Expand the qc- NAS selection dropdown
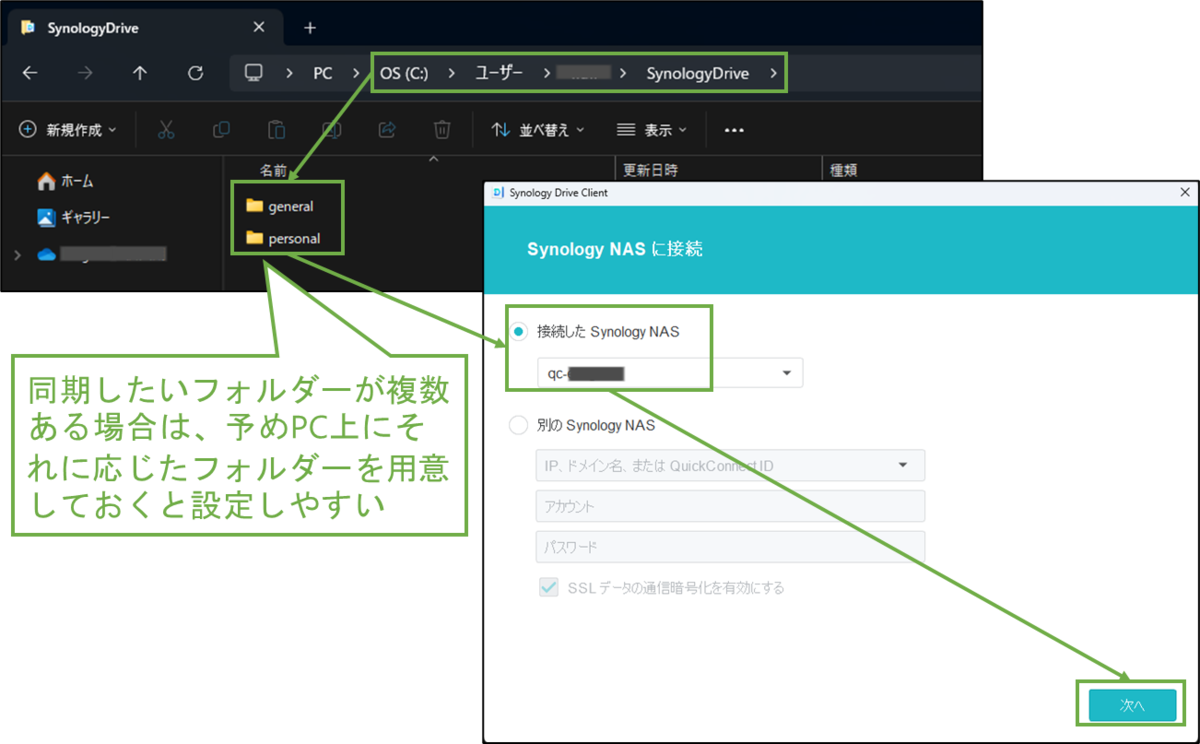This screenshot has width=1200, height=744. [786, 374]
